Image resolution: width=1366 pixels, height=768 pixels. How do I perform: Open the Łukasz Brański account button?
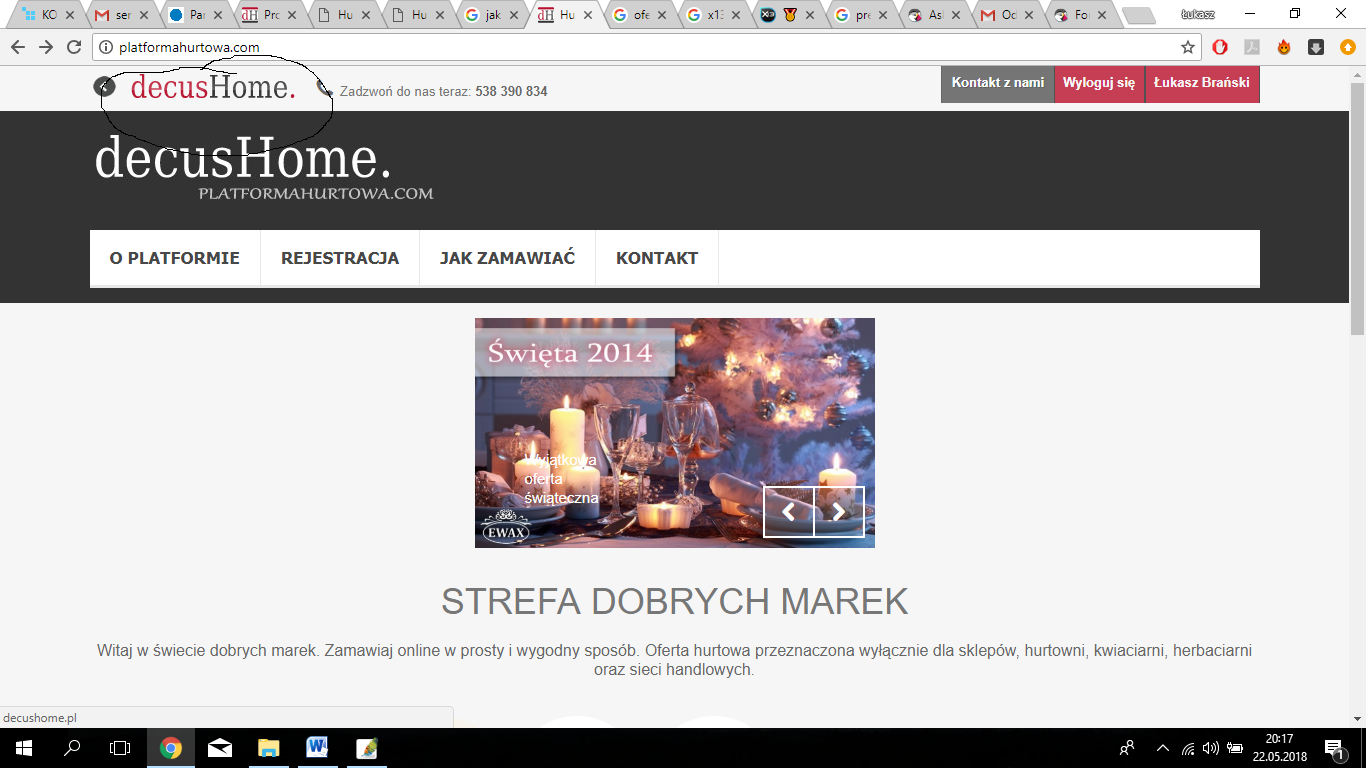point(1202,84)
